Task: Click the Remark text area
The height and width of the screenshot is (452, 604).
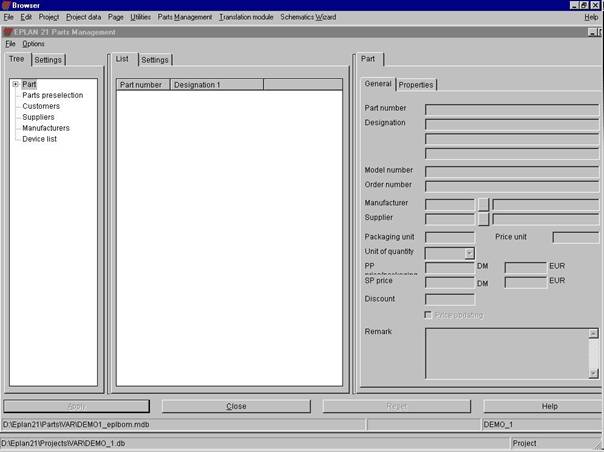Action: (511, 350)
